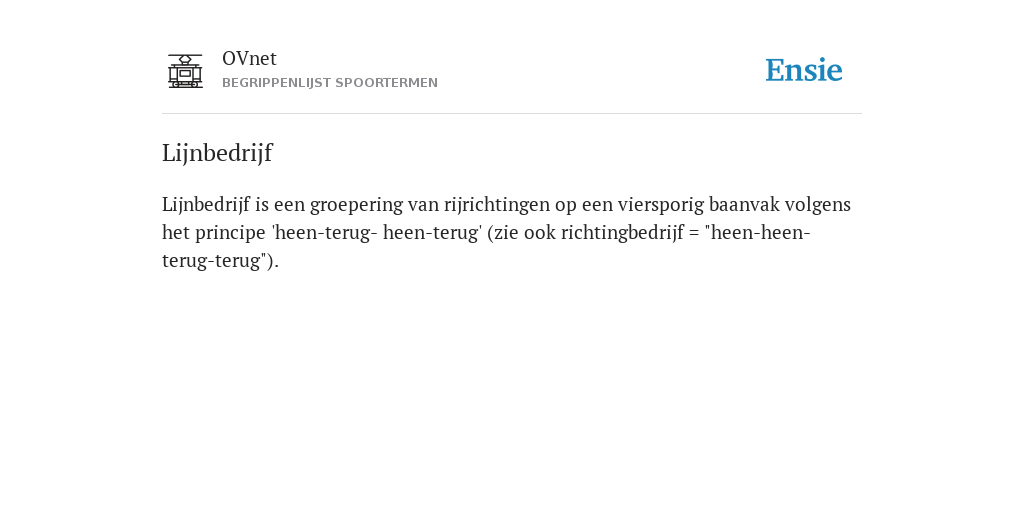1024x512 pixels.
Task: Open the OVnet source title
Action: pyautogui.click(x=249, y=59)
